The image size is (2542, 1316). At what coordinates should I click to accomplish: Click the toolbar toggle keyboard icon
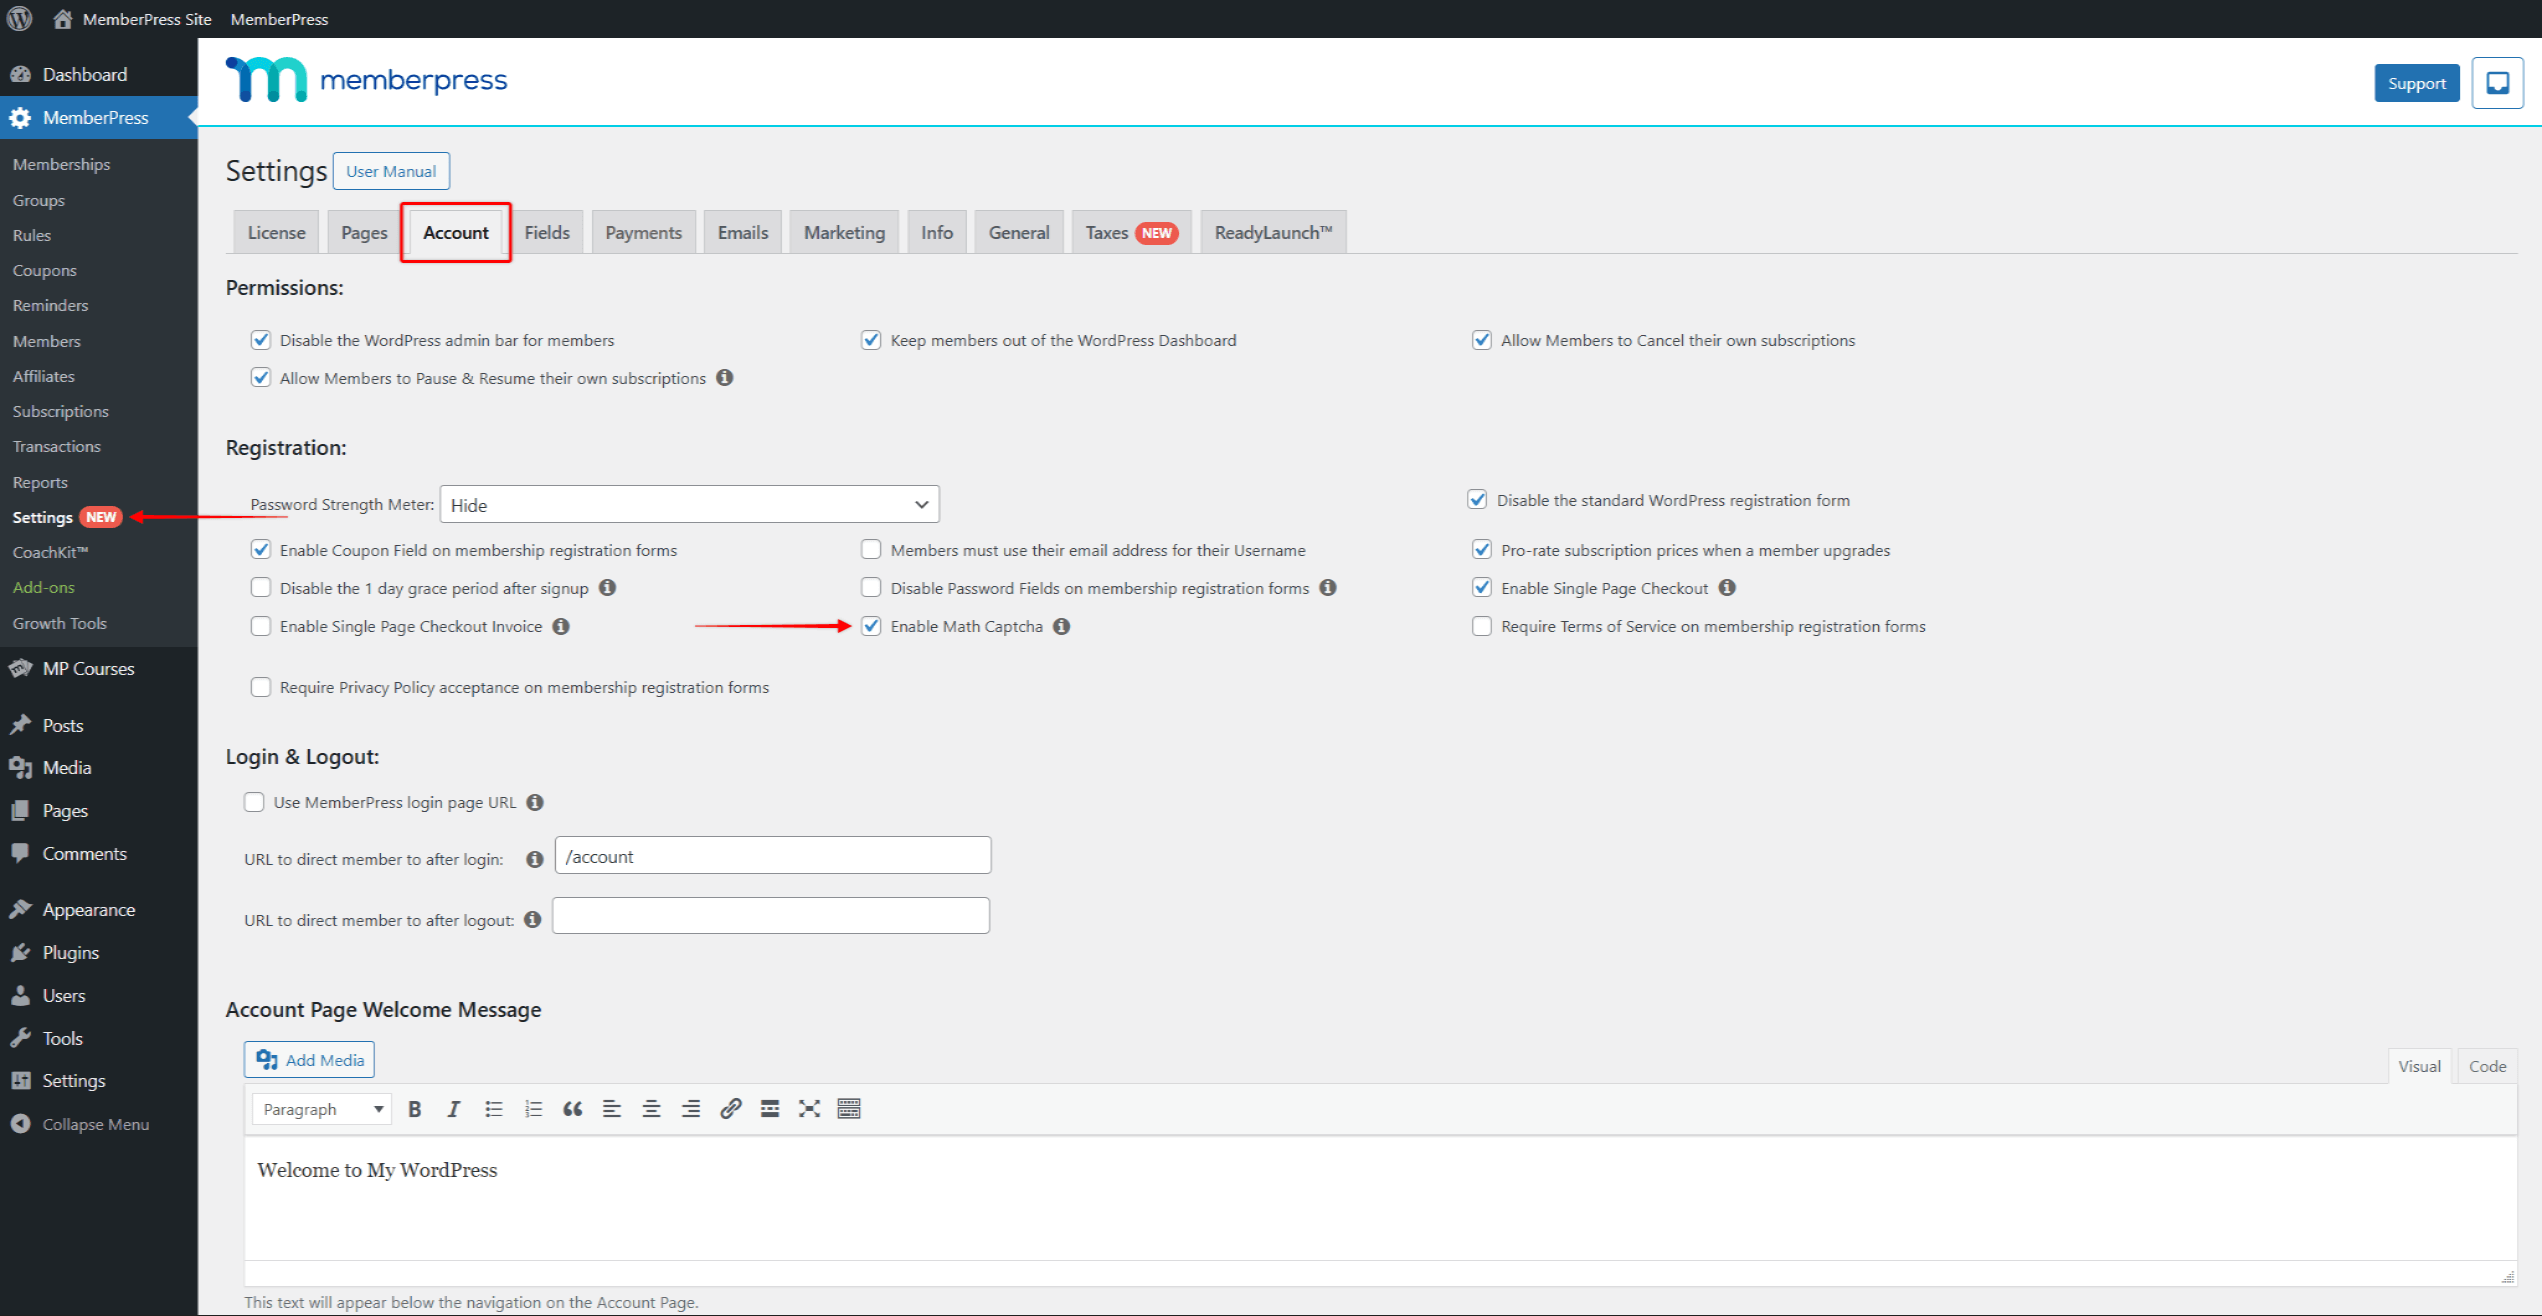click(x=849, y=1109)
